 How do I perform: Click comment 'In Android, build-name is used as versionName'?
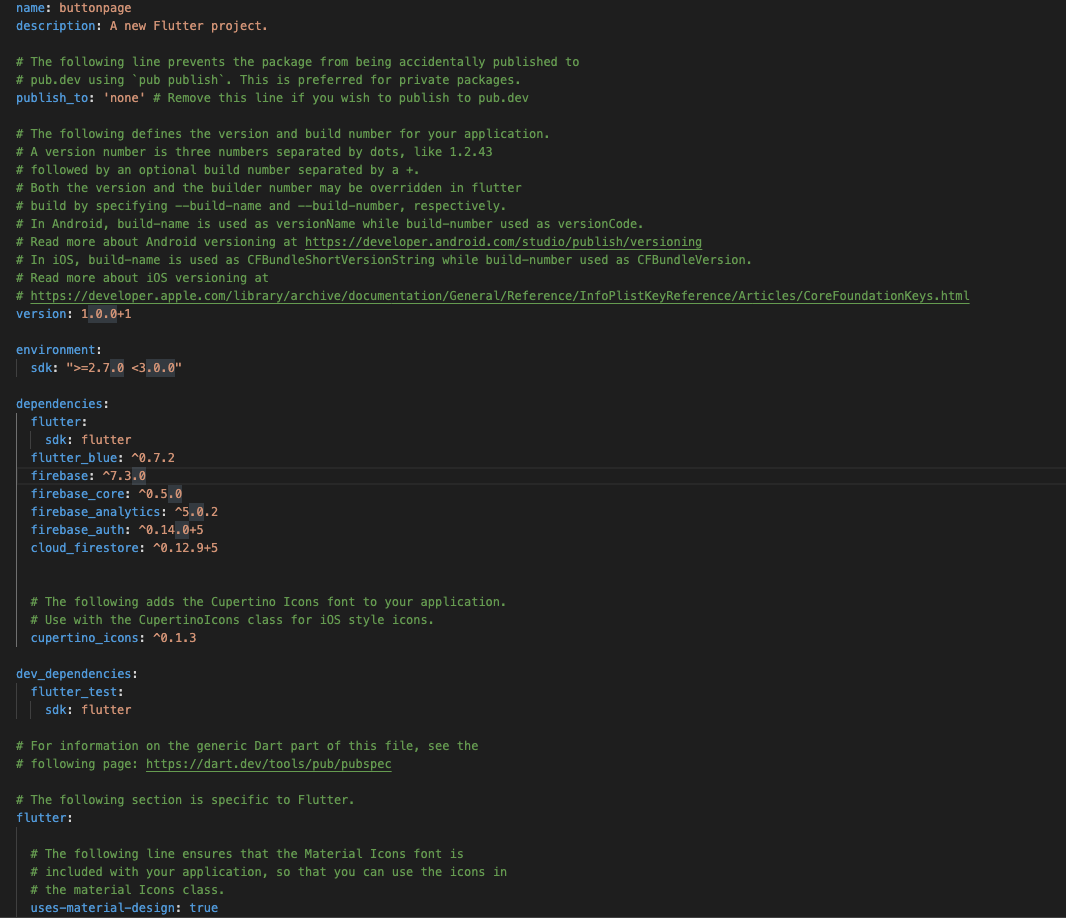click(330, 224)
